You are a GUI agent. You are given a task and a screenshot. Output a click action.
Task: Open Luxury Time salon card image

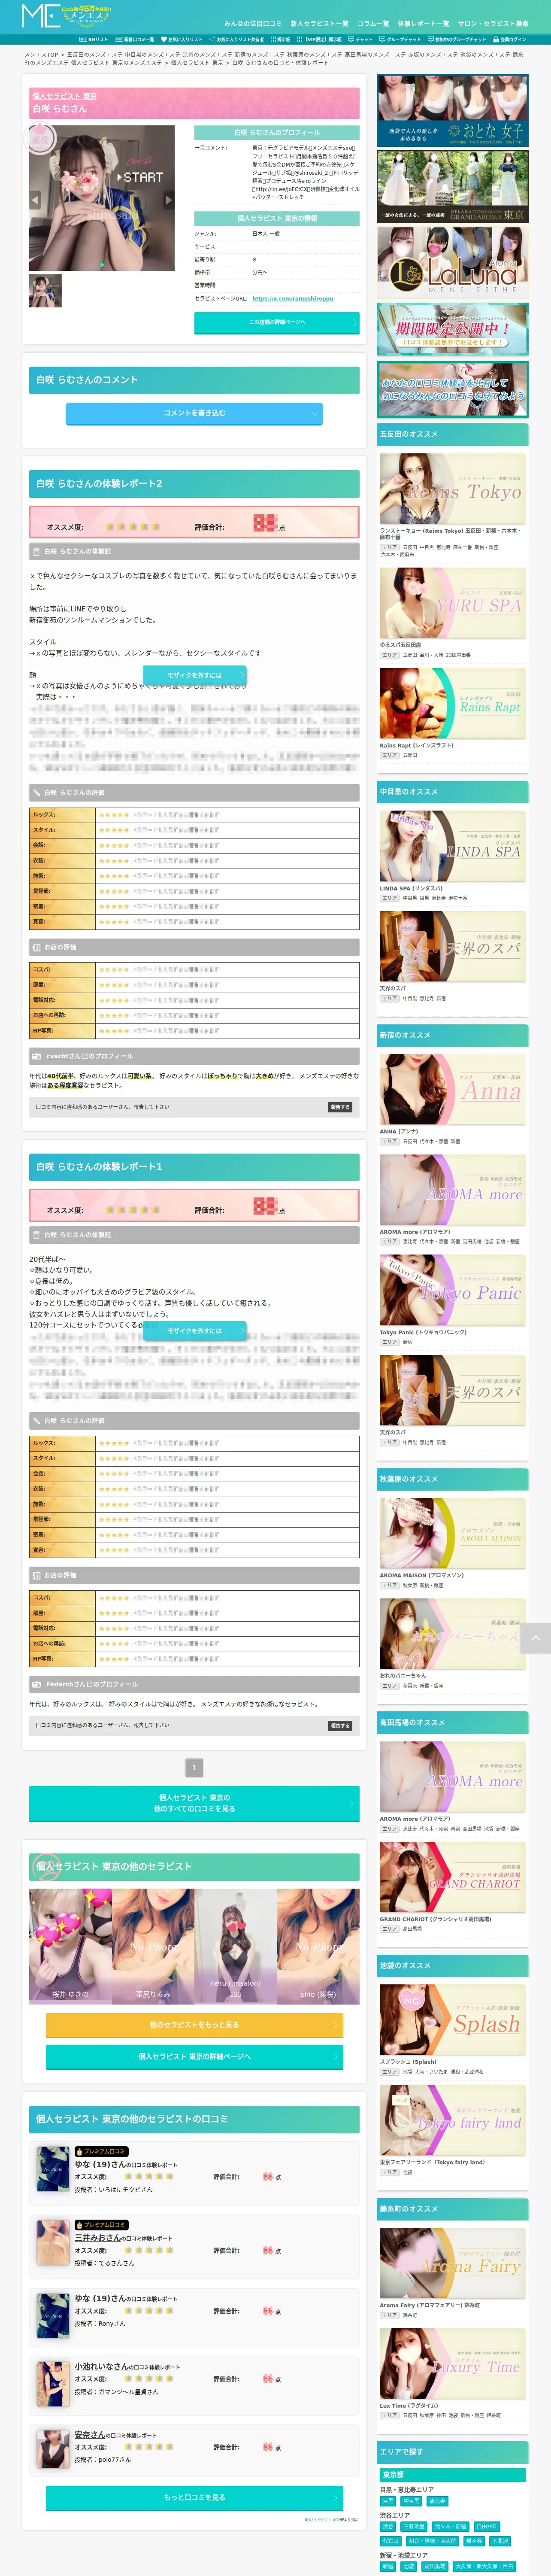click(452, 2363)
